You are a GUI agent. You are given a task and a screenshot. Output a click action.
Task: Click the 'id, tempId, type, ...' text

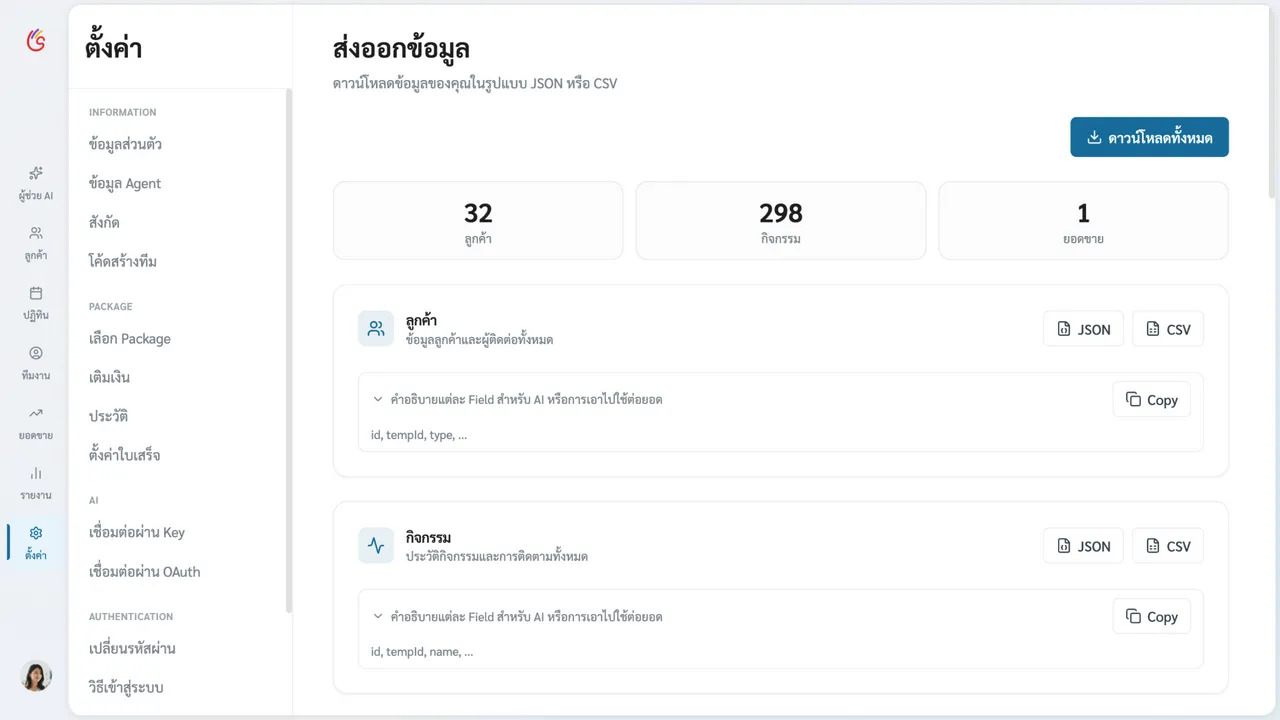coord(418,435)
